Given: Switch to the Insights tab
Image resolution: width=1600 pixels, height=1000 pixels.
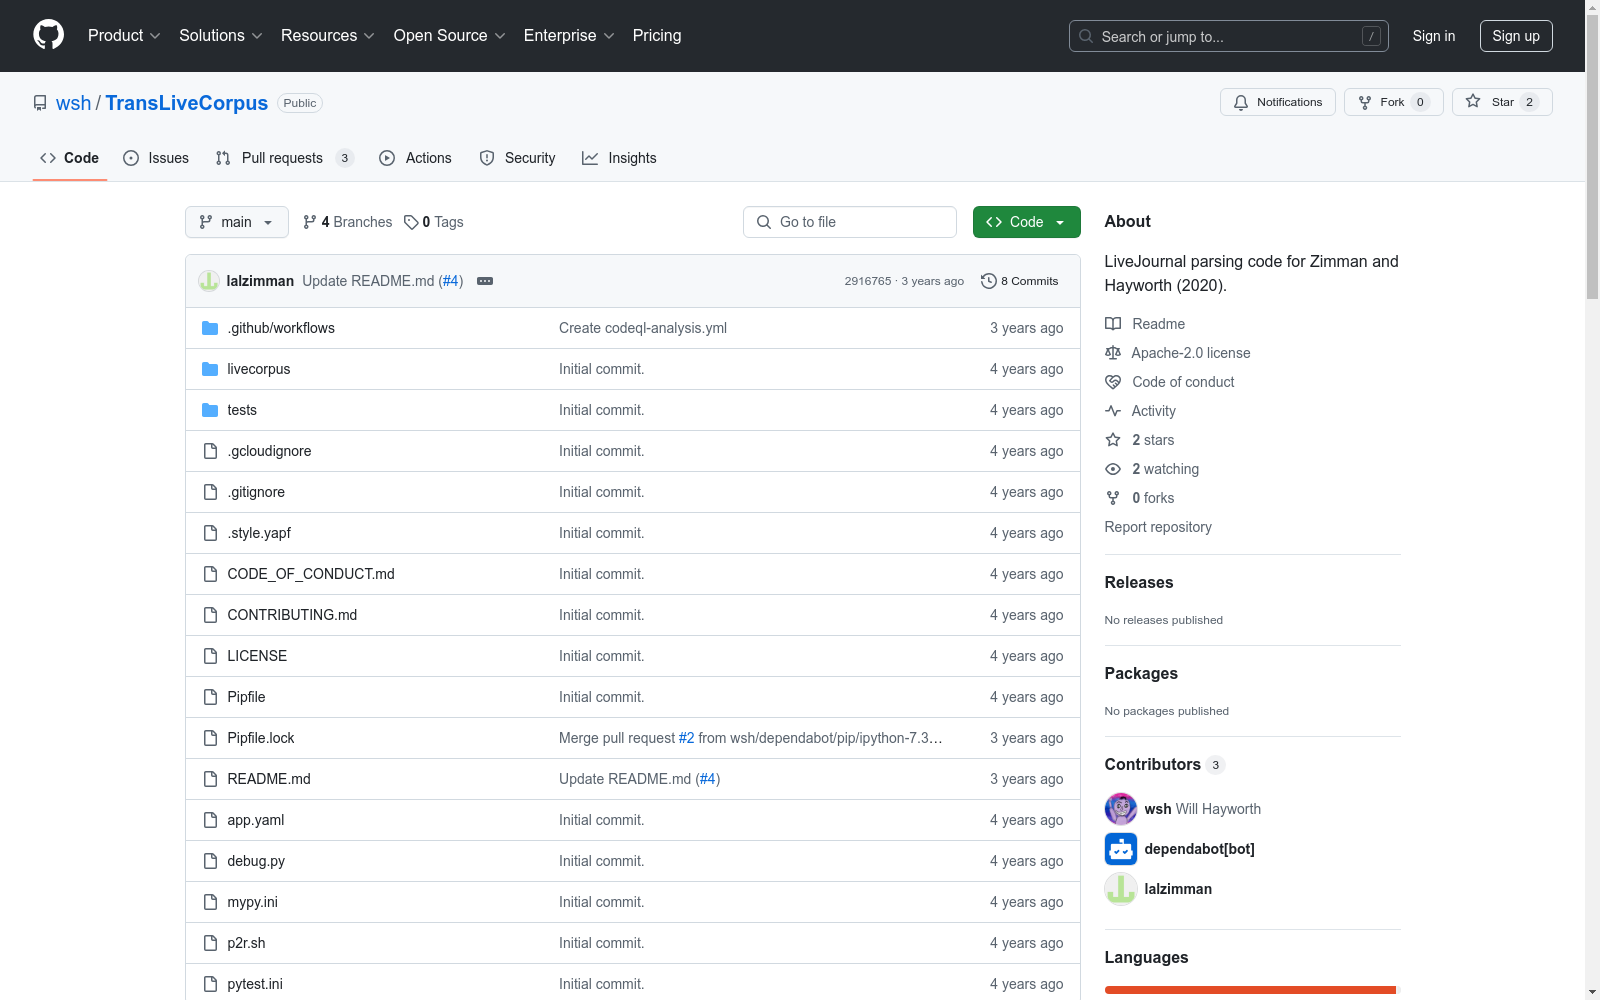Looking at the screenshot, I should pos(620,158).
